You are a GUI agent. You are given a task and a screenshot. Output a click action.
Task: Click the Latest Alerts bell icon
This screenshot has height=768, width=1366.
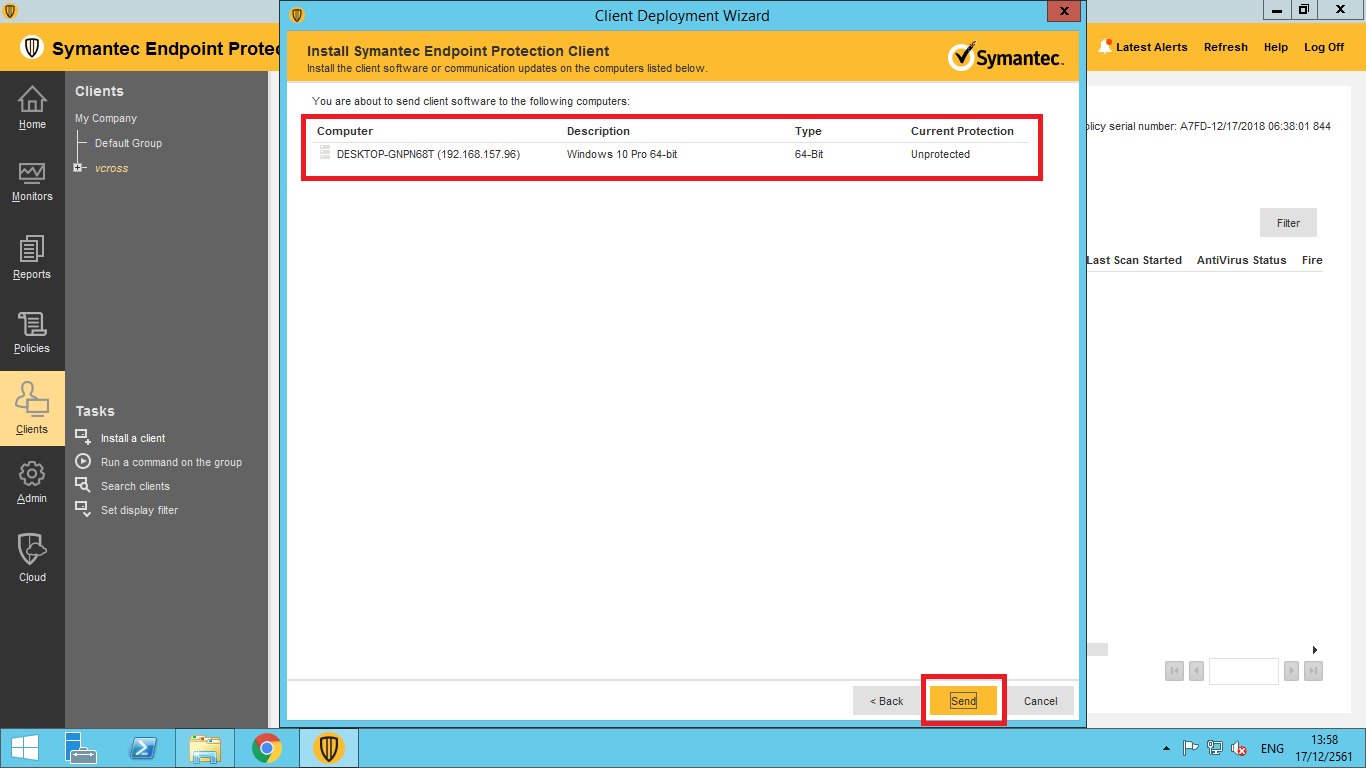[x=1106, y=46]
